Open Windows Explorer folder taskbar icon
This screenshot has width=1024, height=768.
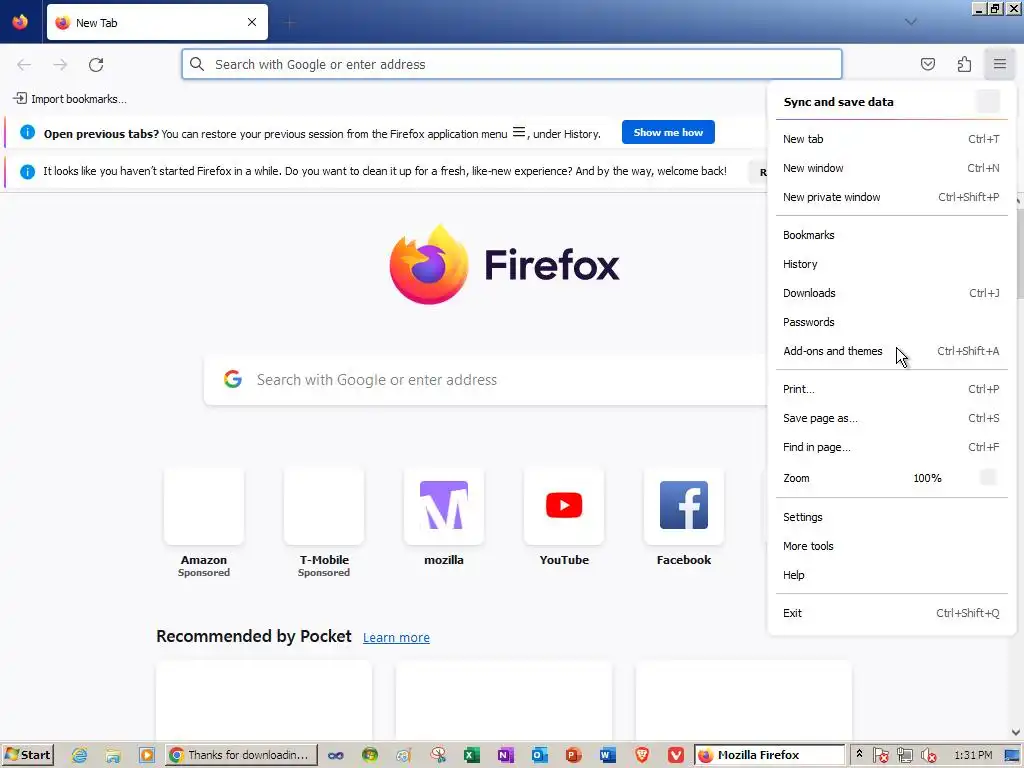point(113,756)
